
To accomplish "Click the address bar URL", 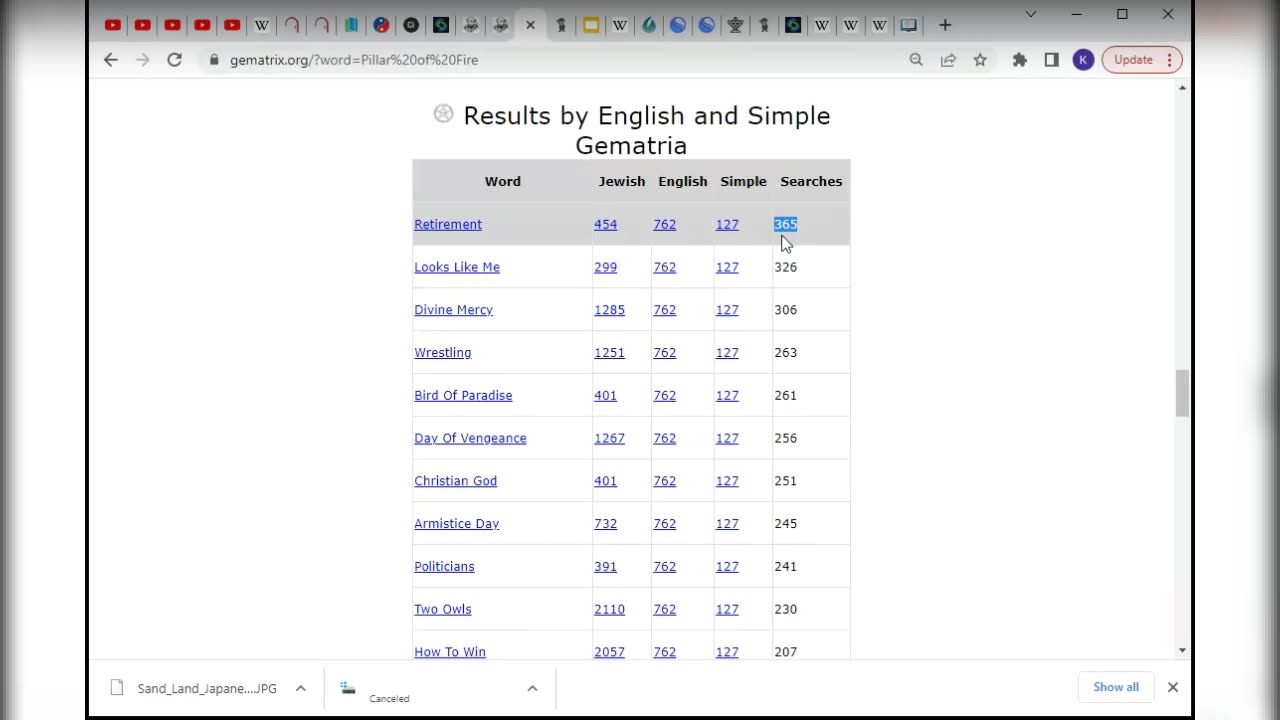I will point(354,60).
